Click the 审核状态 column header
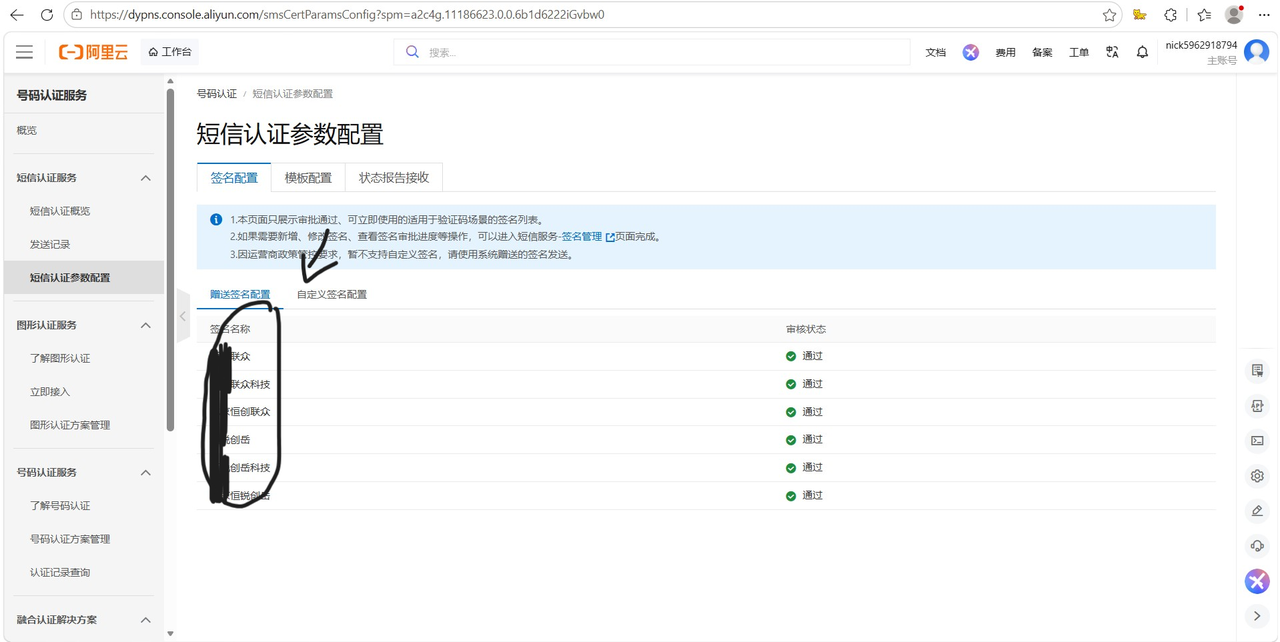 (806, 329)
